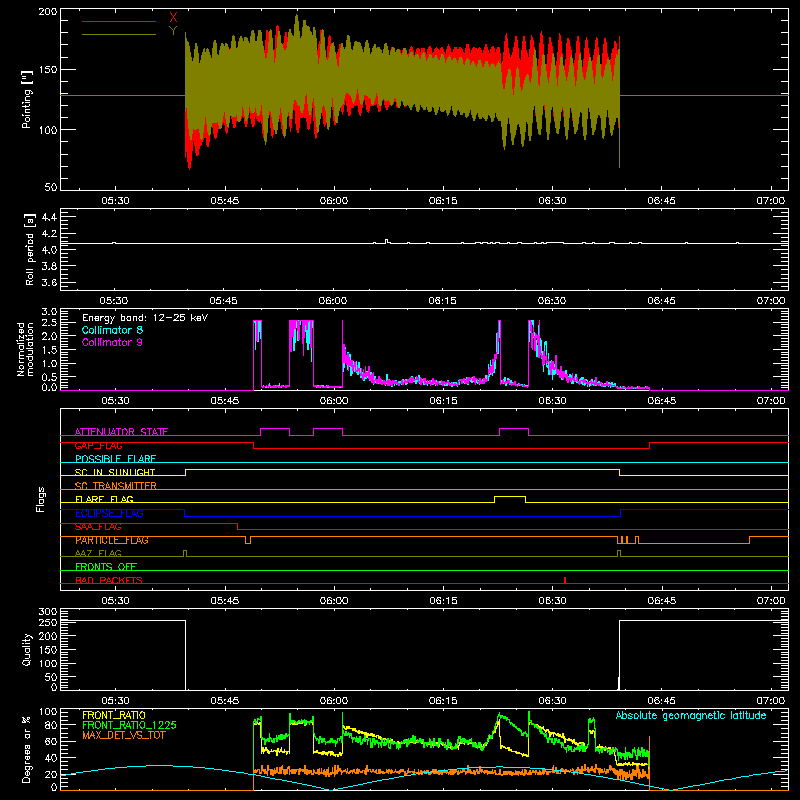
Task: Click 06:15 time label under roll period plot
Action: tap(442, 301)
